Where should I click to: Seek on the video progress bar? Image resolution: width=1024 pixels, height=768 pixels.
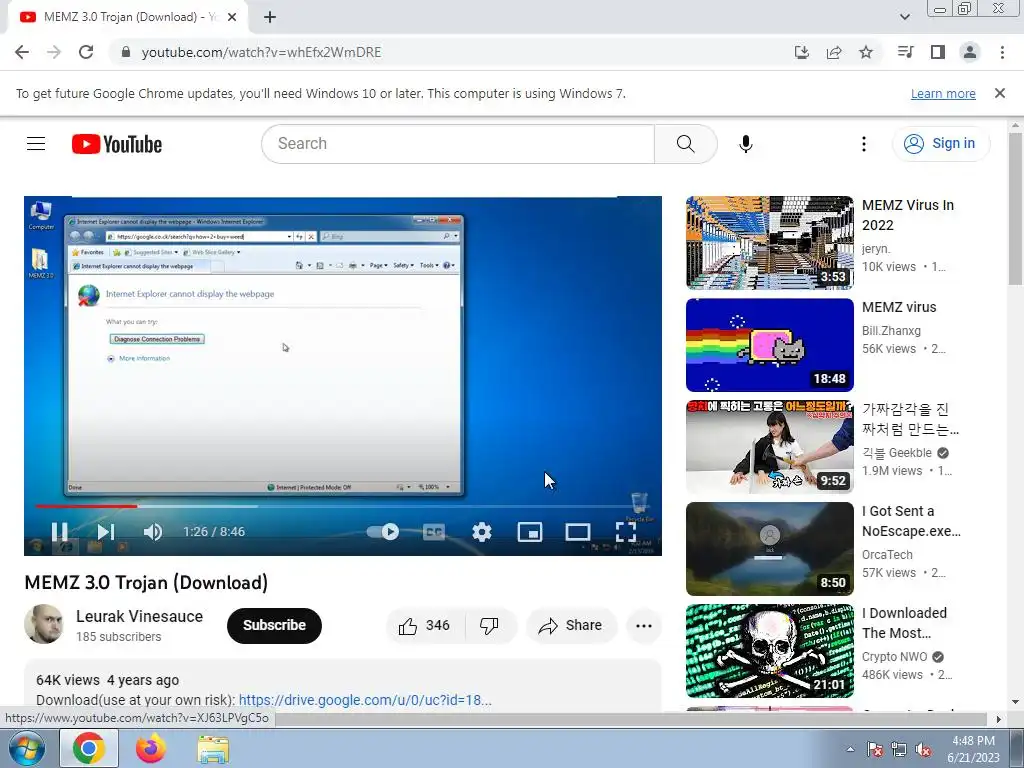pos(343,506)
